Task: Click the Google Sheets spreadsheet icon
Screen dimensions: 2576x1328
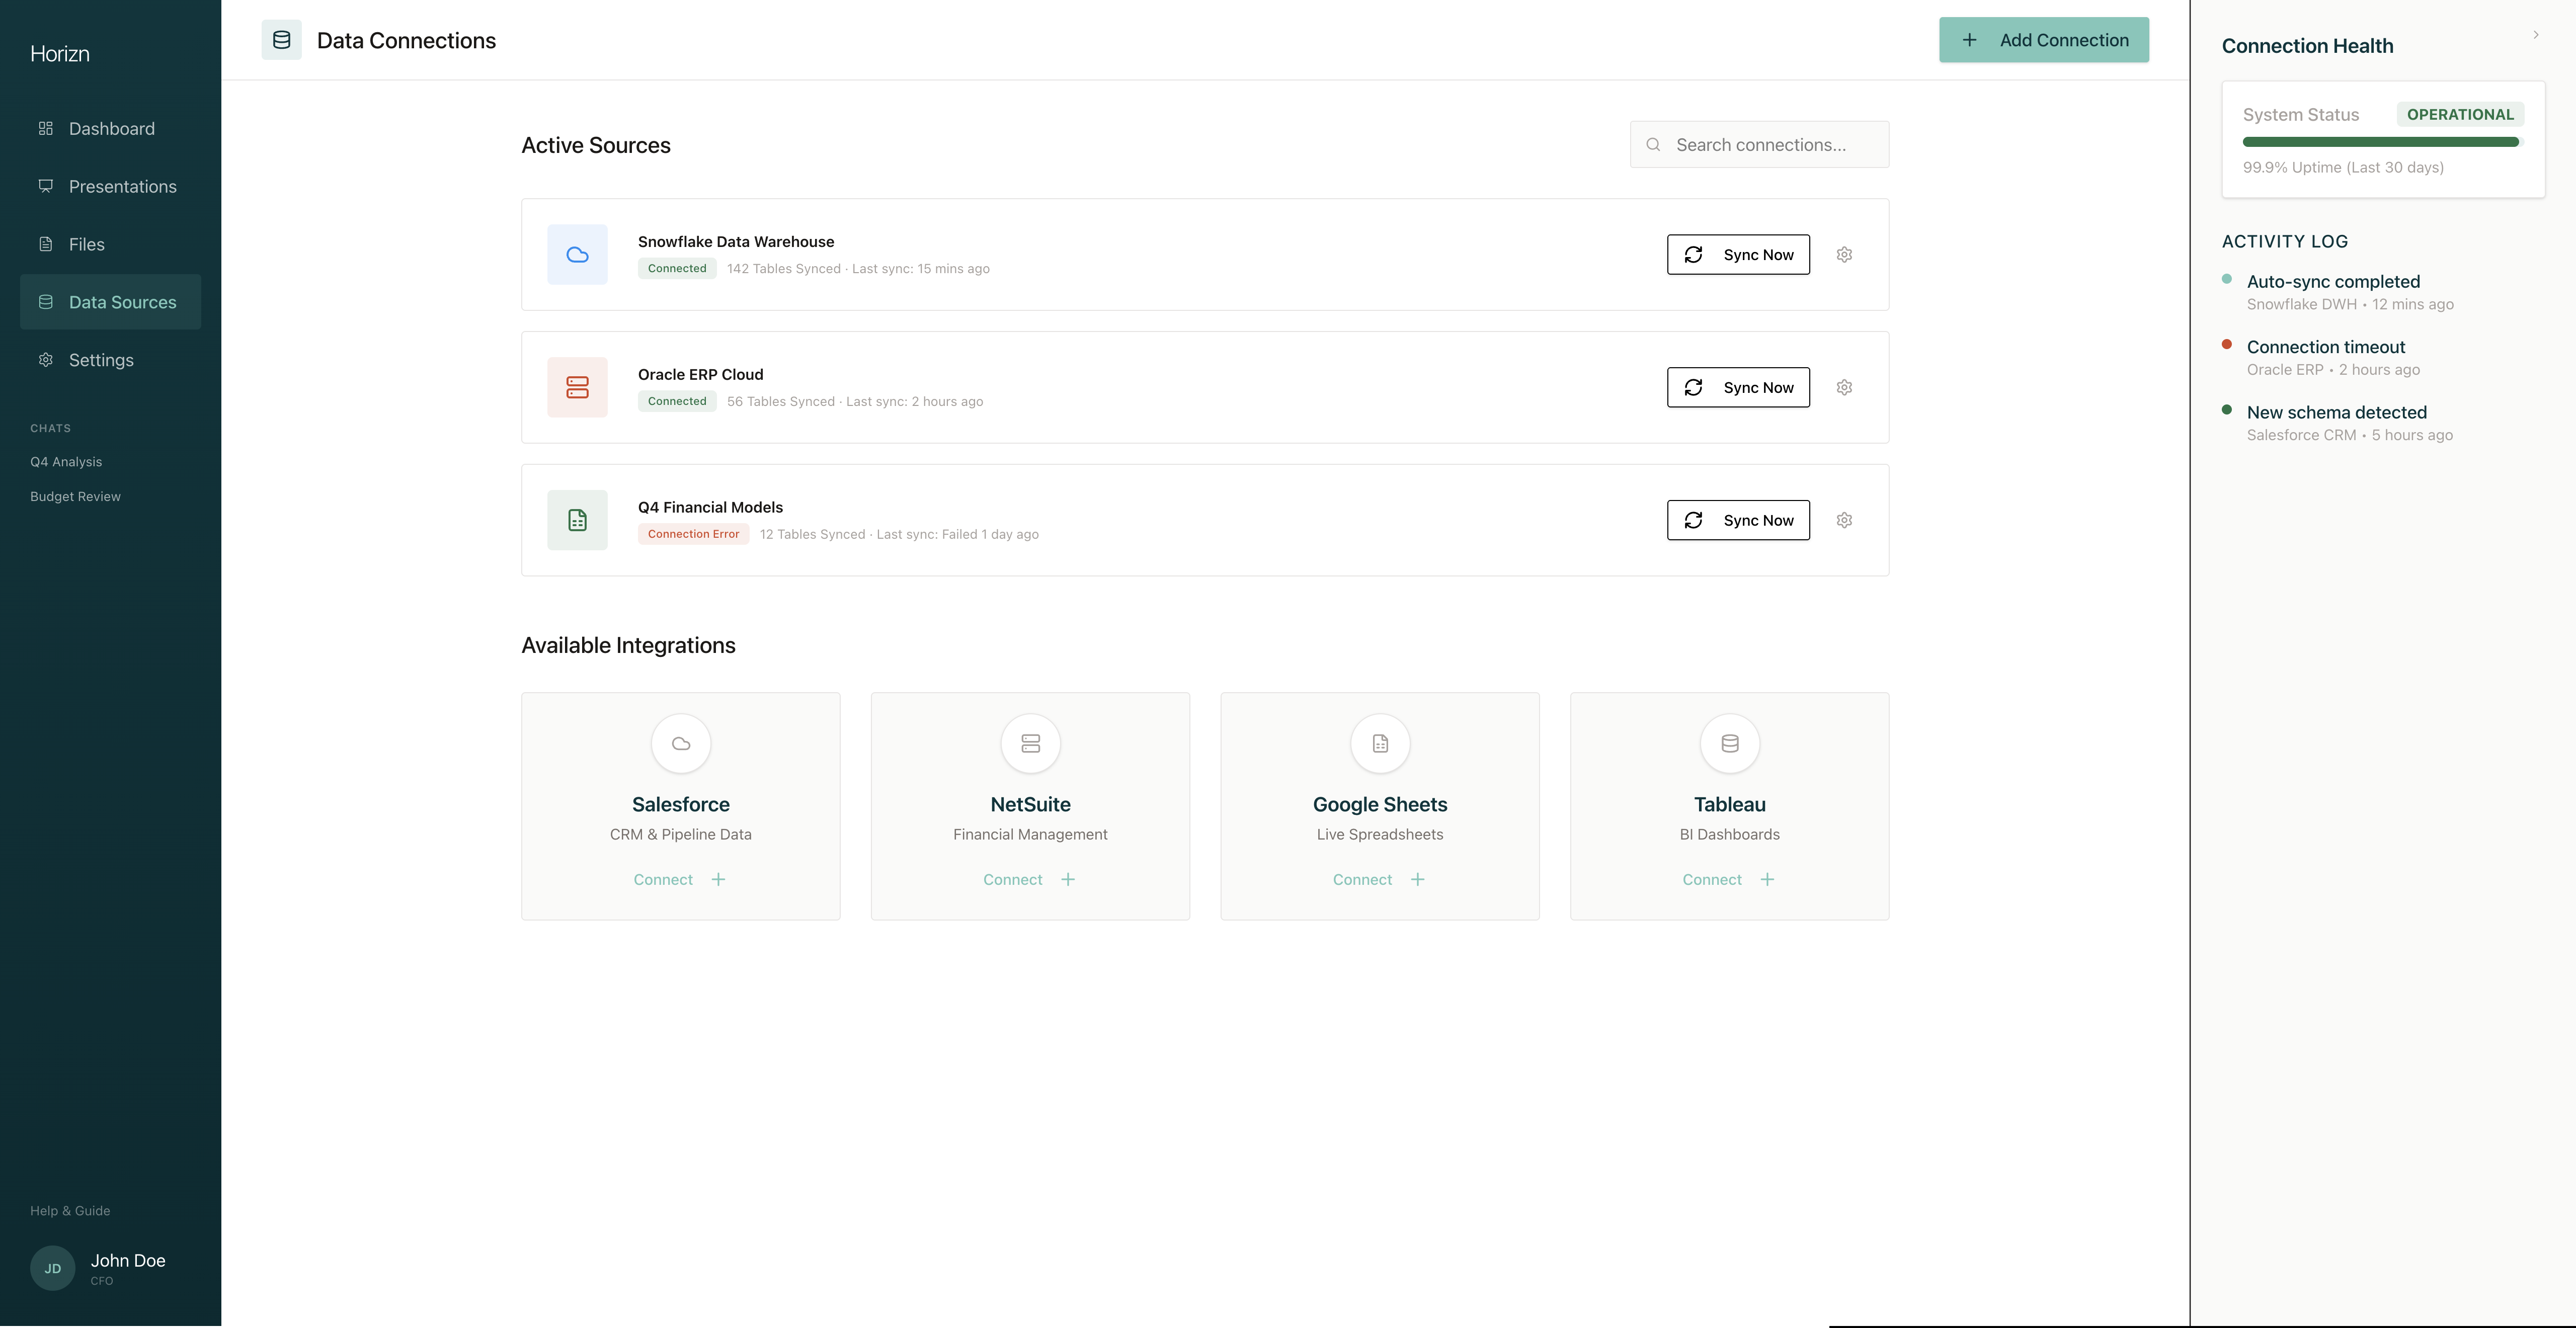Action: (x=1380, y=743)
